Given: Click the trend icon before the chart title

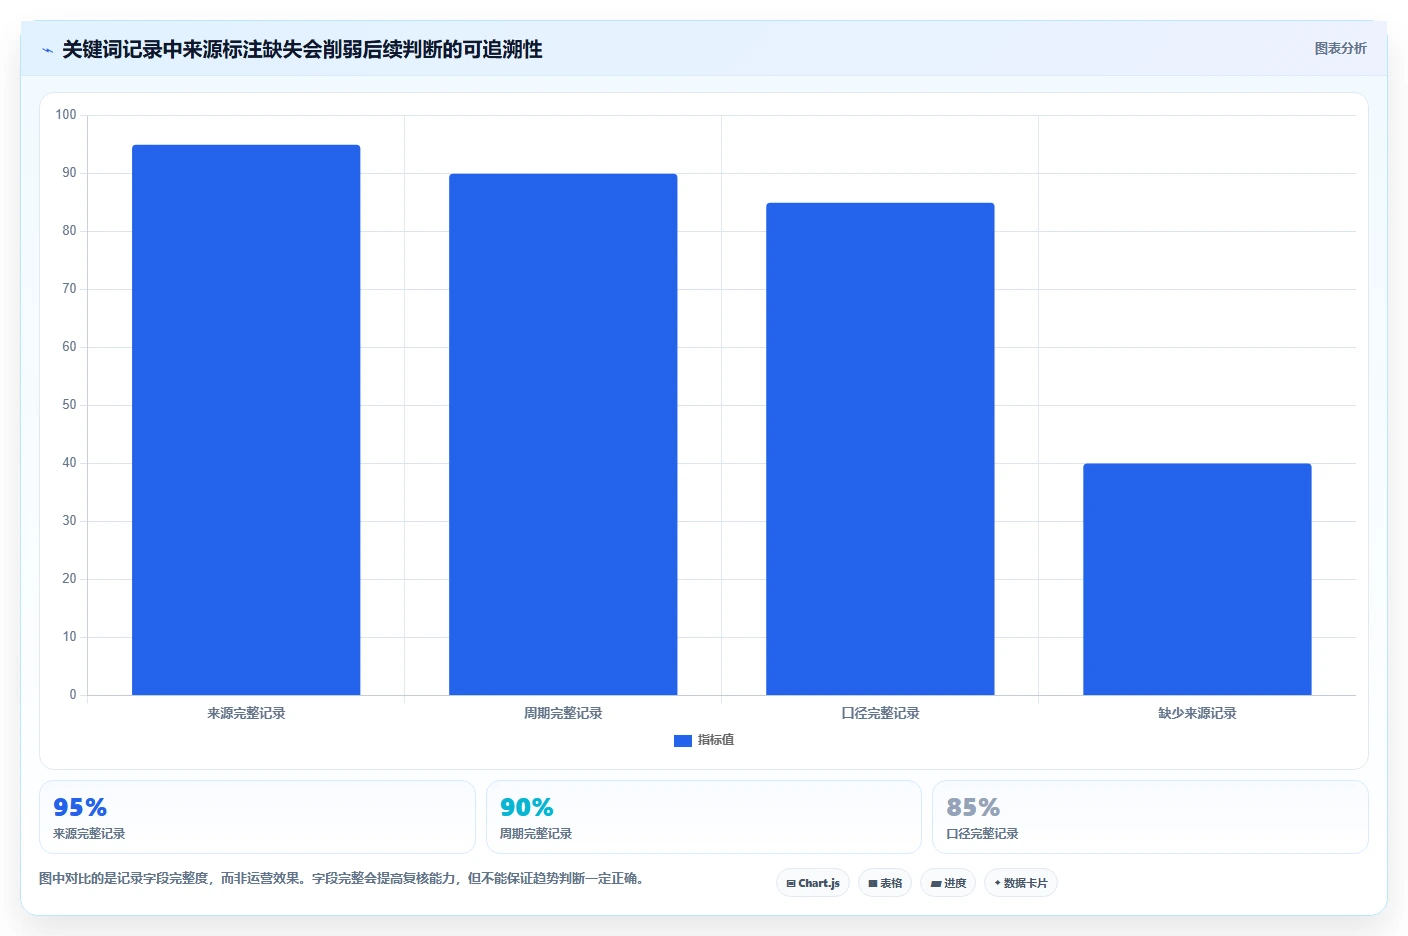Looking at the screenshot, I should click(47, 50).
